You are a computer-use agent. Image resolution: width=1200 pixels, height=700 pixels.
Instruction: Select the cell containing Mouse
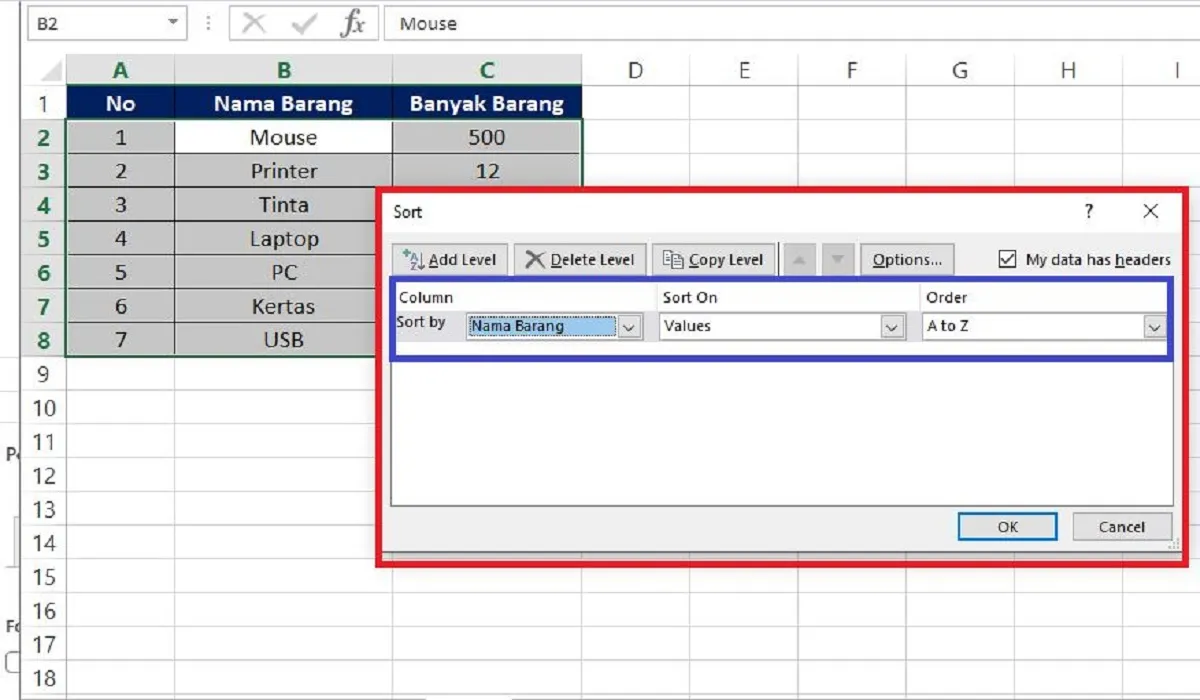(x=284, y=137)
